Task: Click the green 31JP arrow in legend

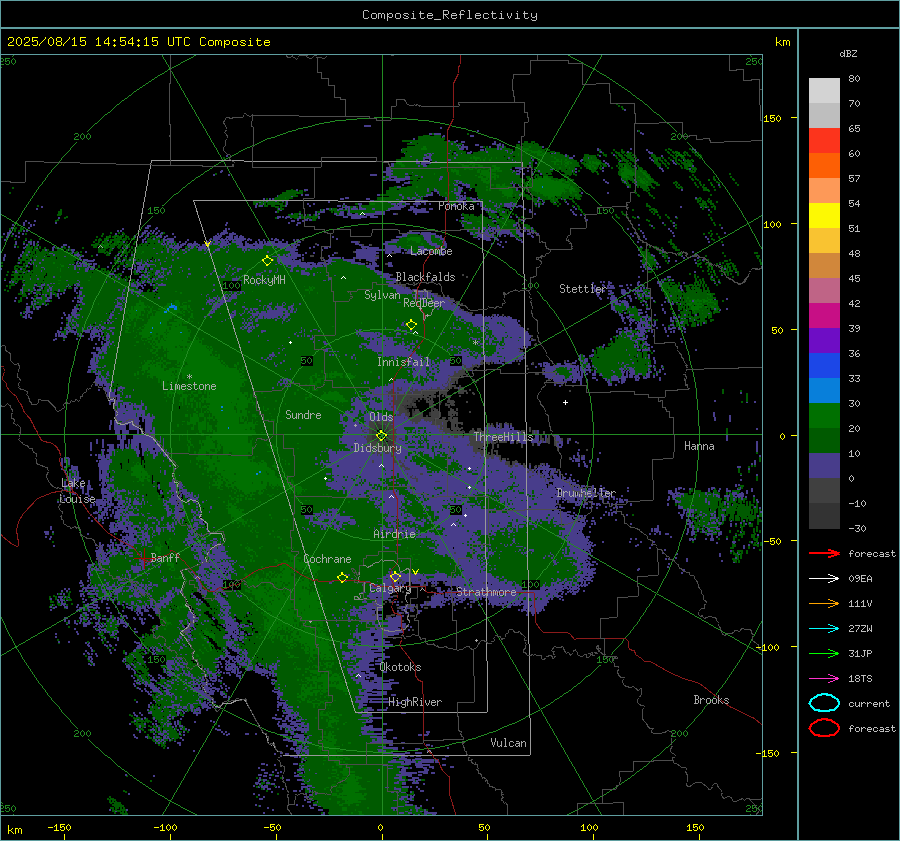Action: [x=824, y=653]
